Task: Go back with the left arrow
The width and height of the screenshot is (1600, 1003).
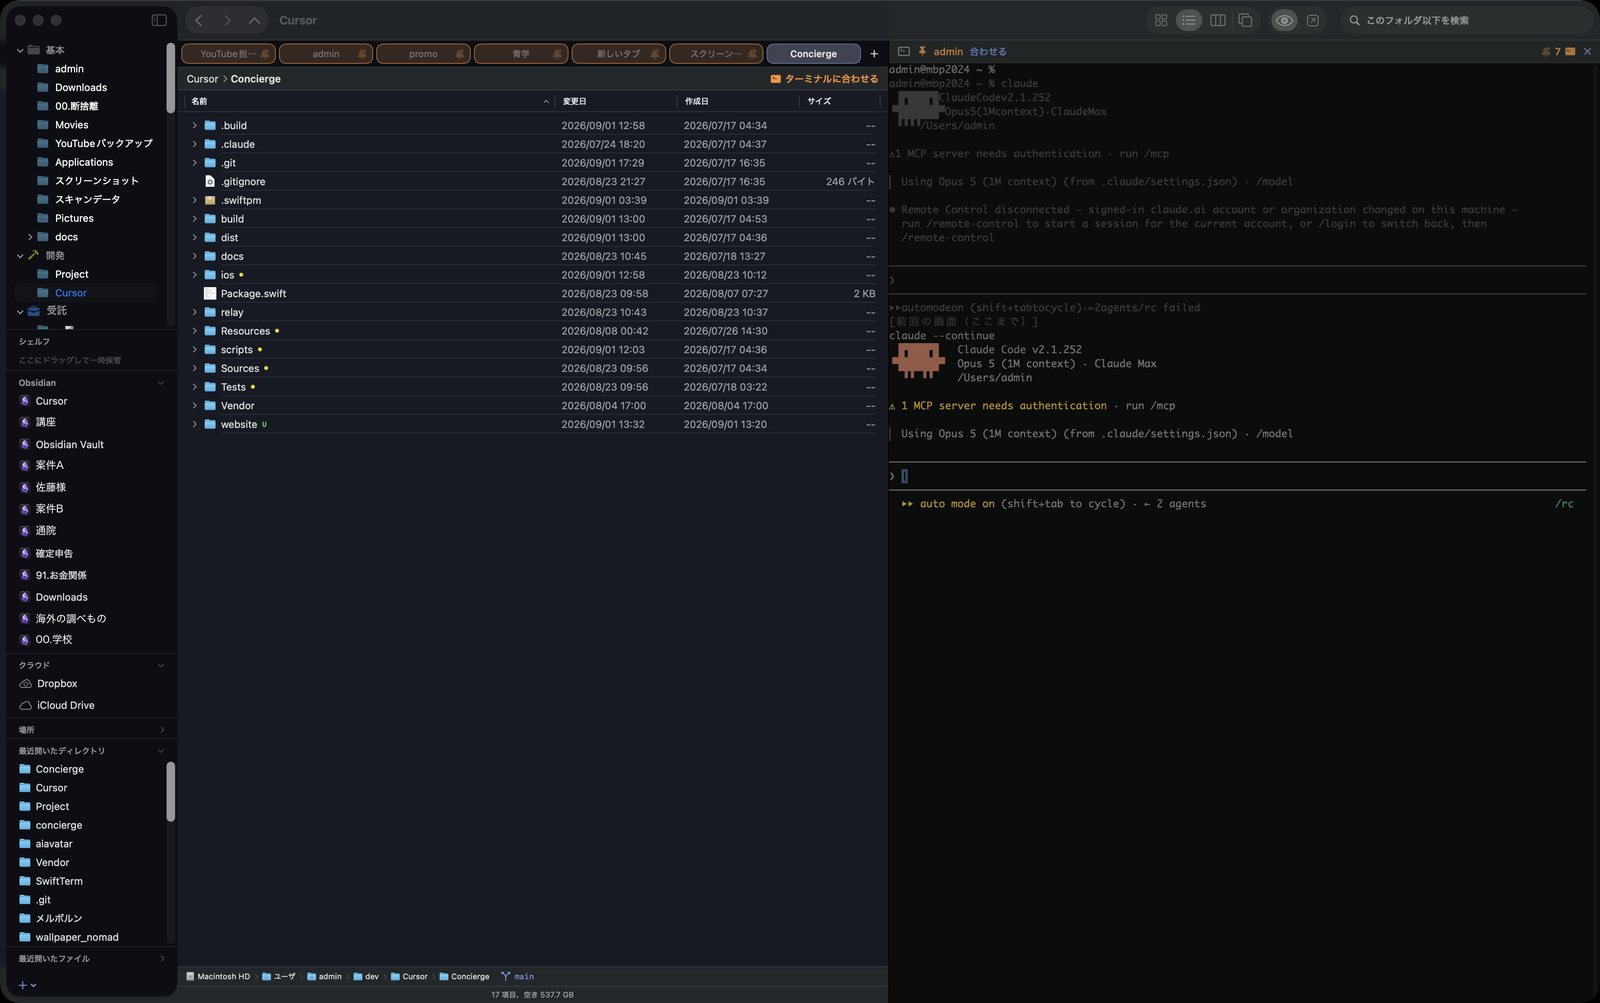Action: 199,20
